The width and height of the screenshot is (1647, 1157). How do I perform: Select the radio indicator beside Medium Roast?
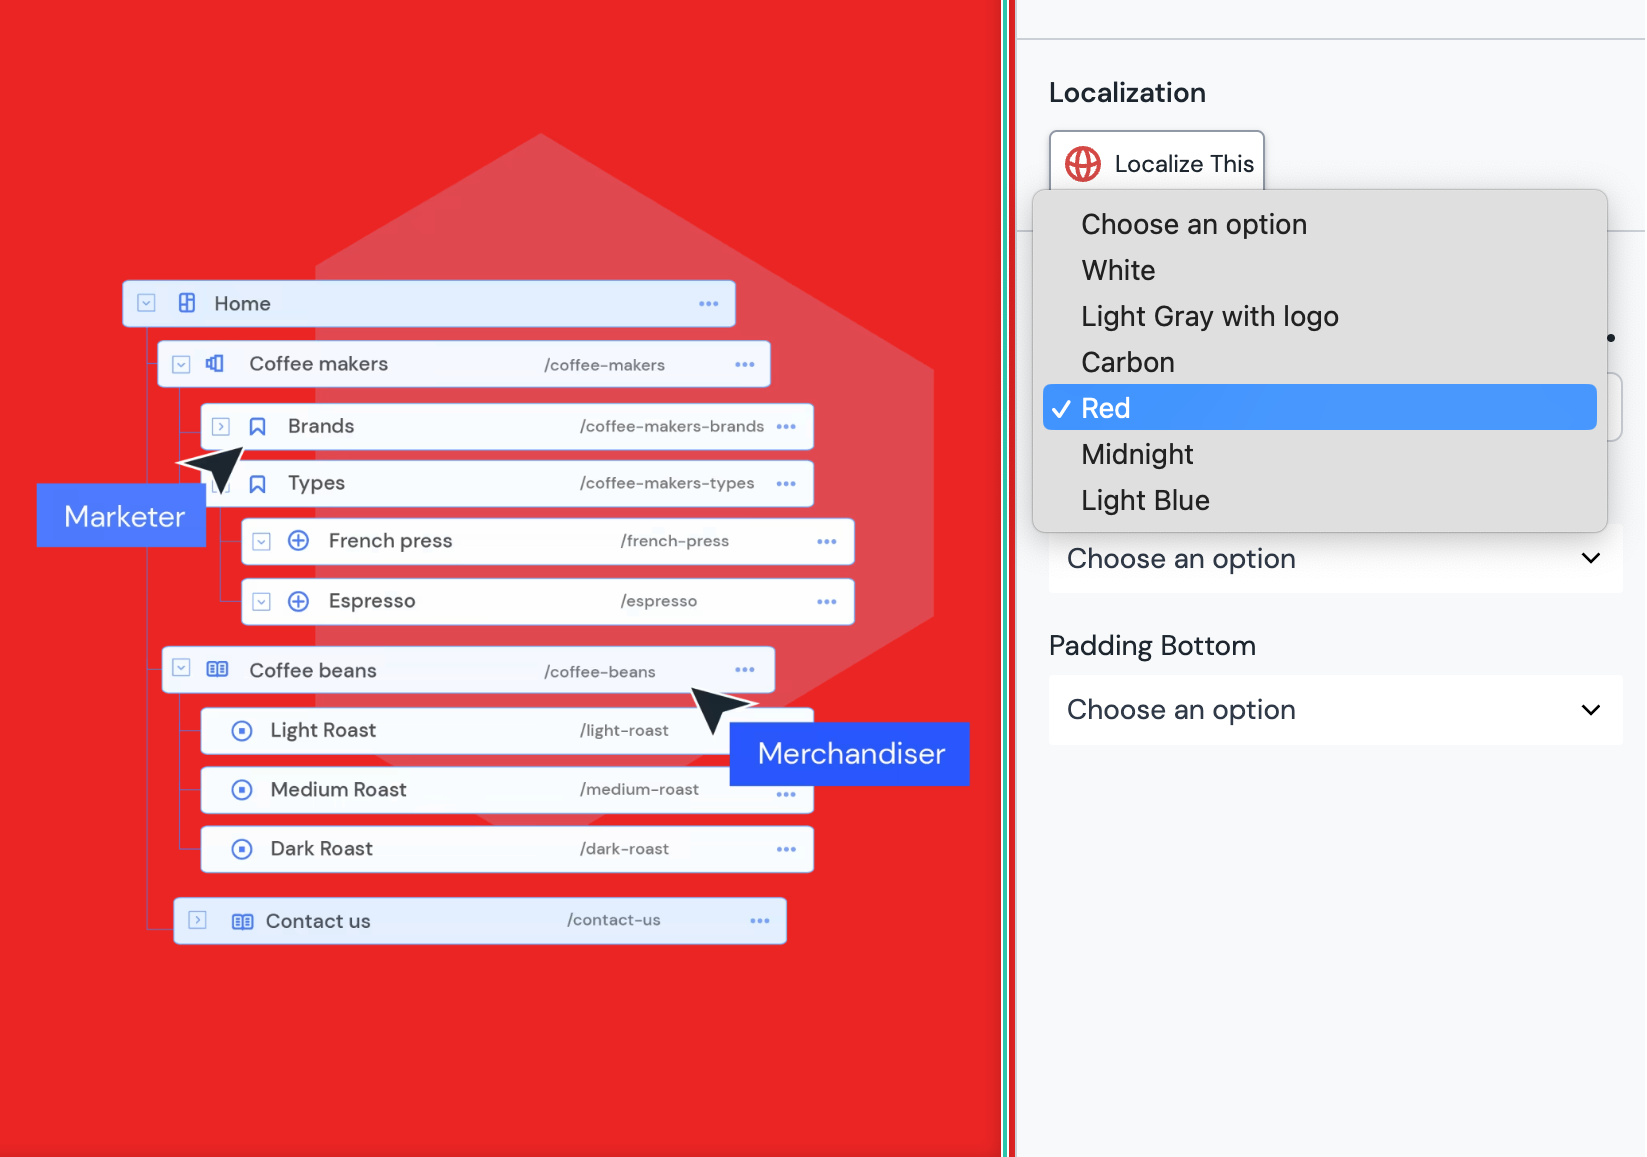pos(240,790)
